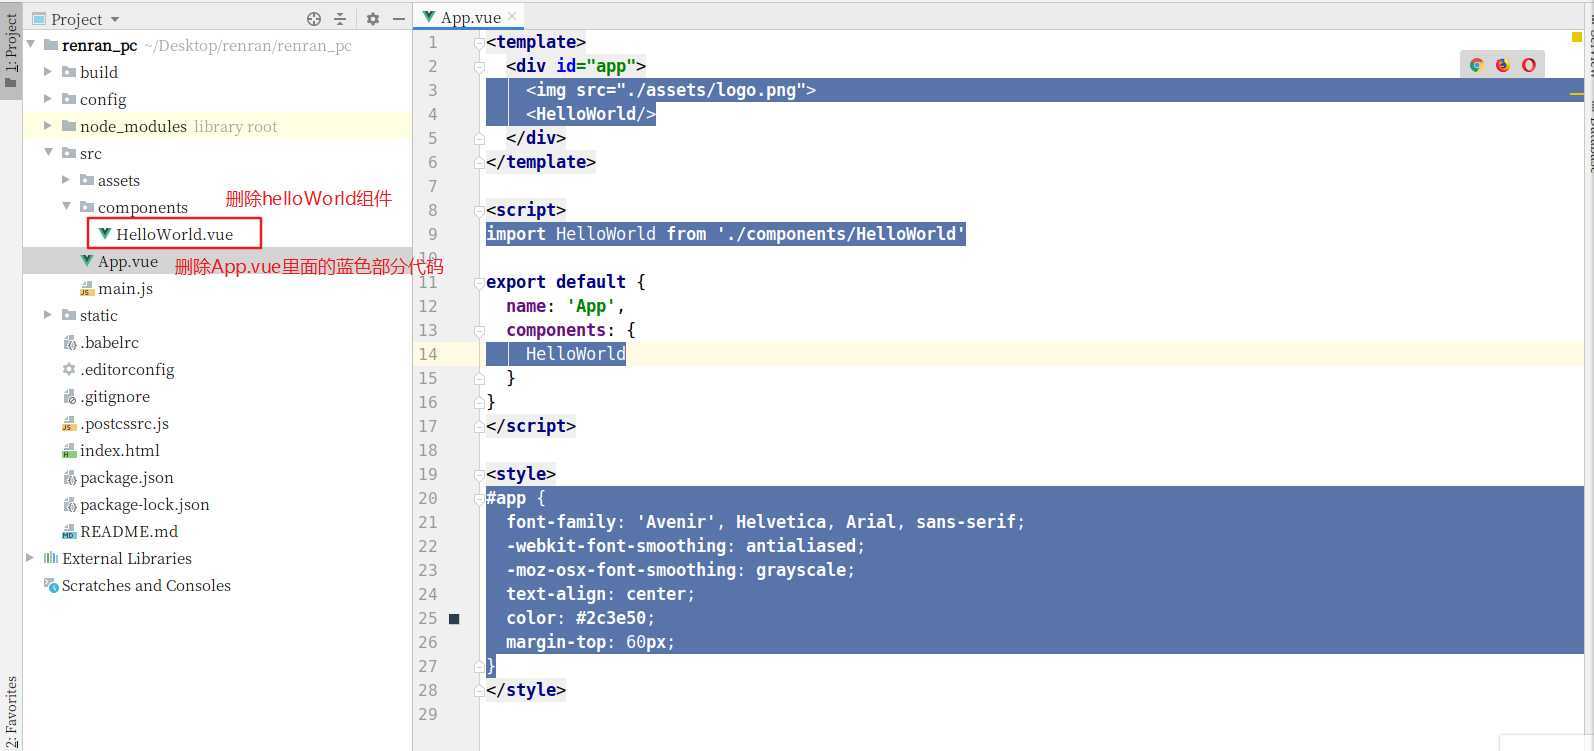Click the file icon next to .gitignore
The image size is (1594, 751).
tap(69, 397)
